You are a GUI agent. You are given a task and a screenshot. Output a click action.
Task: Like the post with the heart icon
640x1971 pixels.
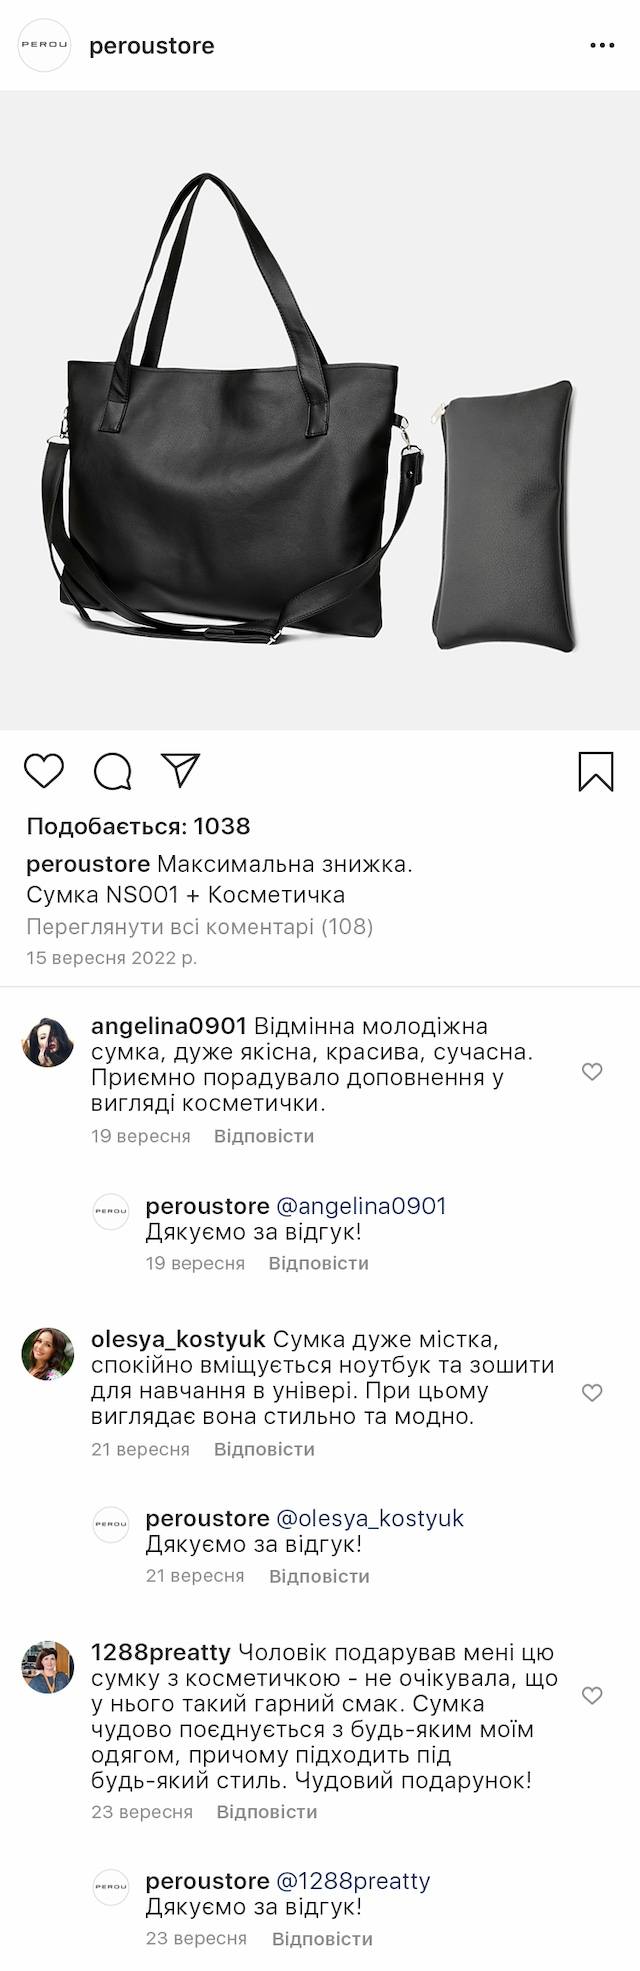[44, 771]
